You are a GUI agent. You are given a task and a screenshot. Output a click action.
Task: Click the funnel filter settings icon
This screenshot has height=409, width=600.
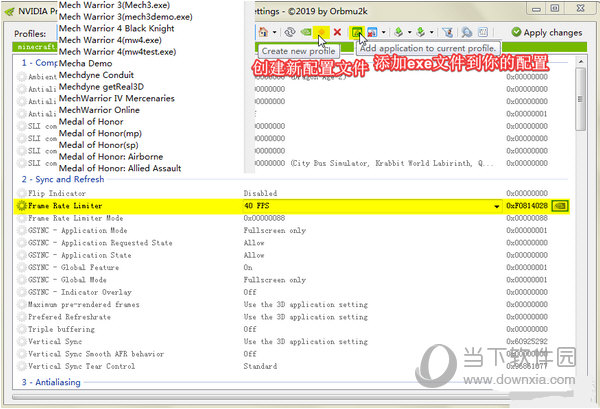pyautogui.click(x=447, y=32)
